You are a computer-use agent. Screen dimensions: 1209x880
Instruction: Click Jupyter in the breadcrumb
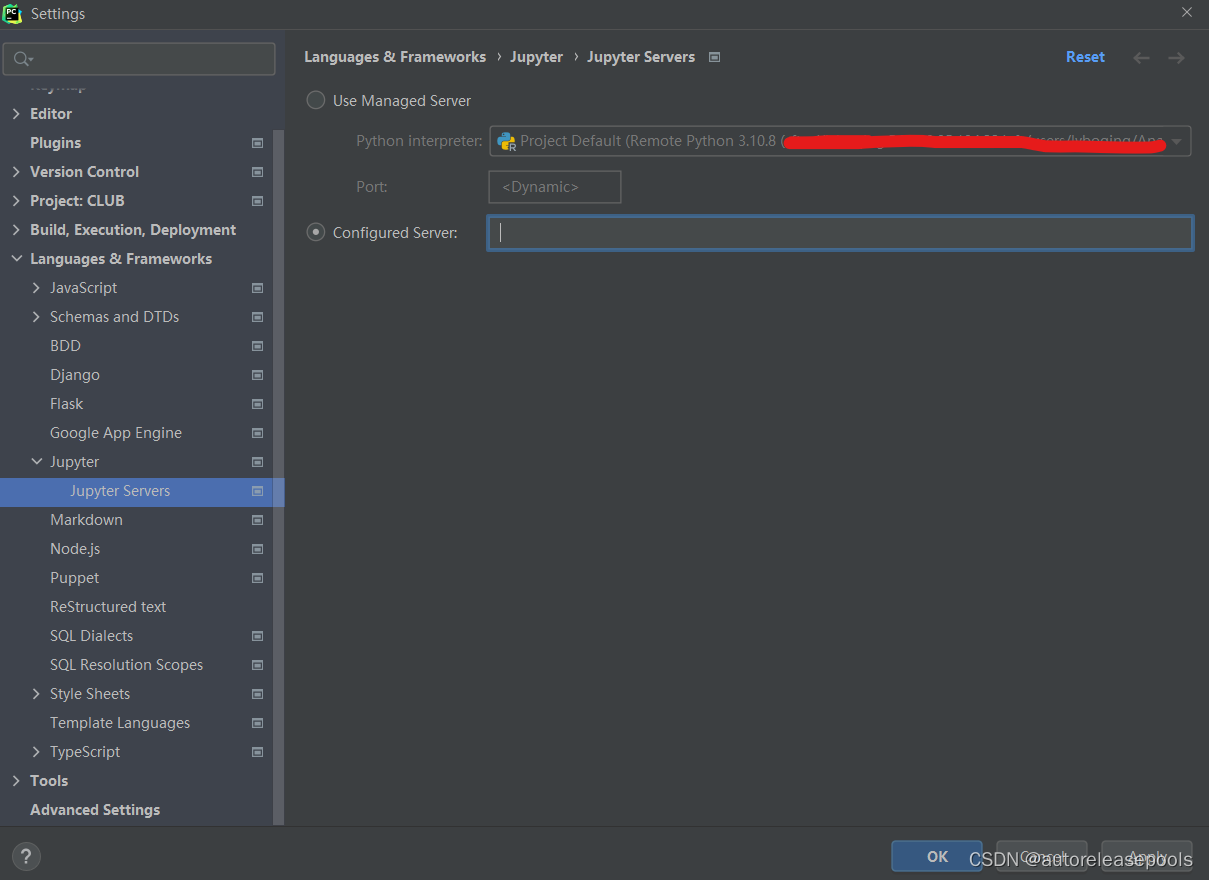click(x=536, y=57)
